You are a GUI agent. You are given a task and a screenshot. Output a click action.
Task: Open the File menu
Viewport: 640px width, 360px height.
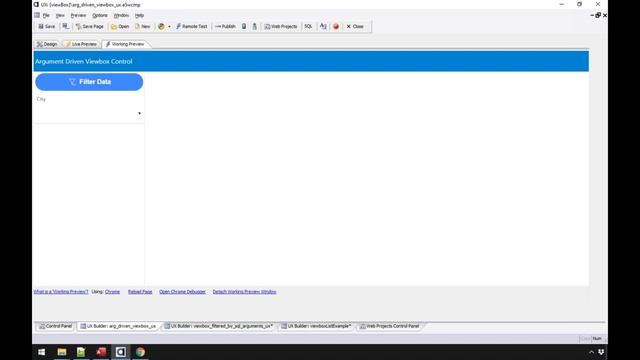(x=46, y=16)
